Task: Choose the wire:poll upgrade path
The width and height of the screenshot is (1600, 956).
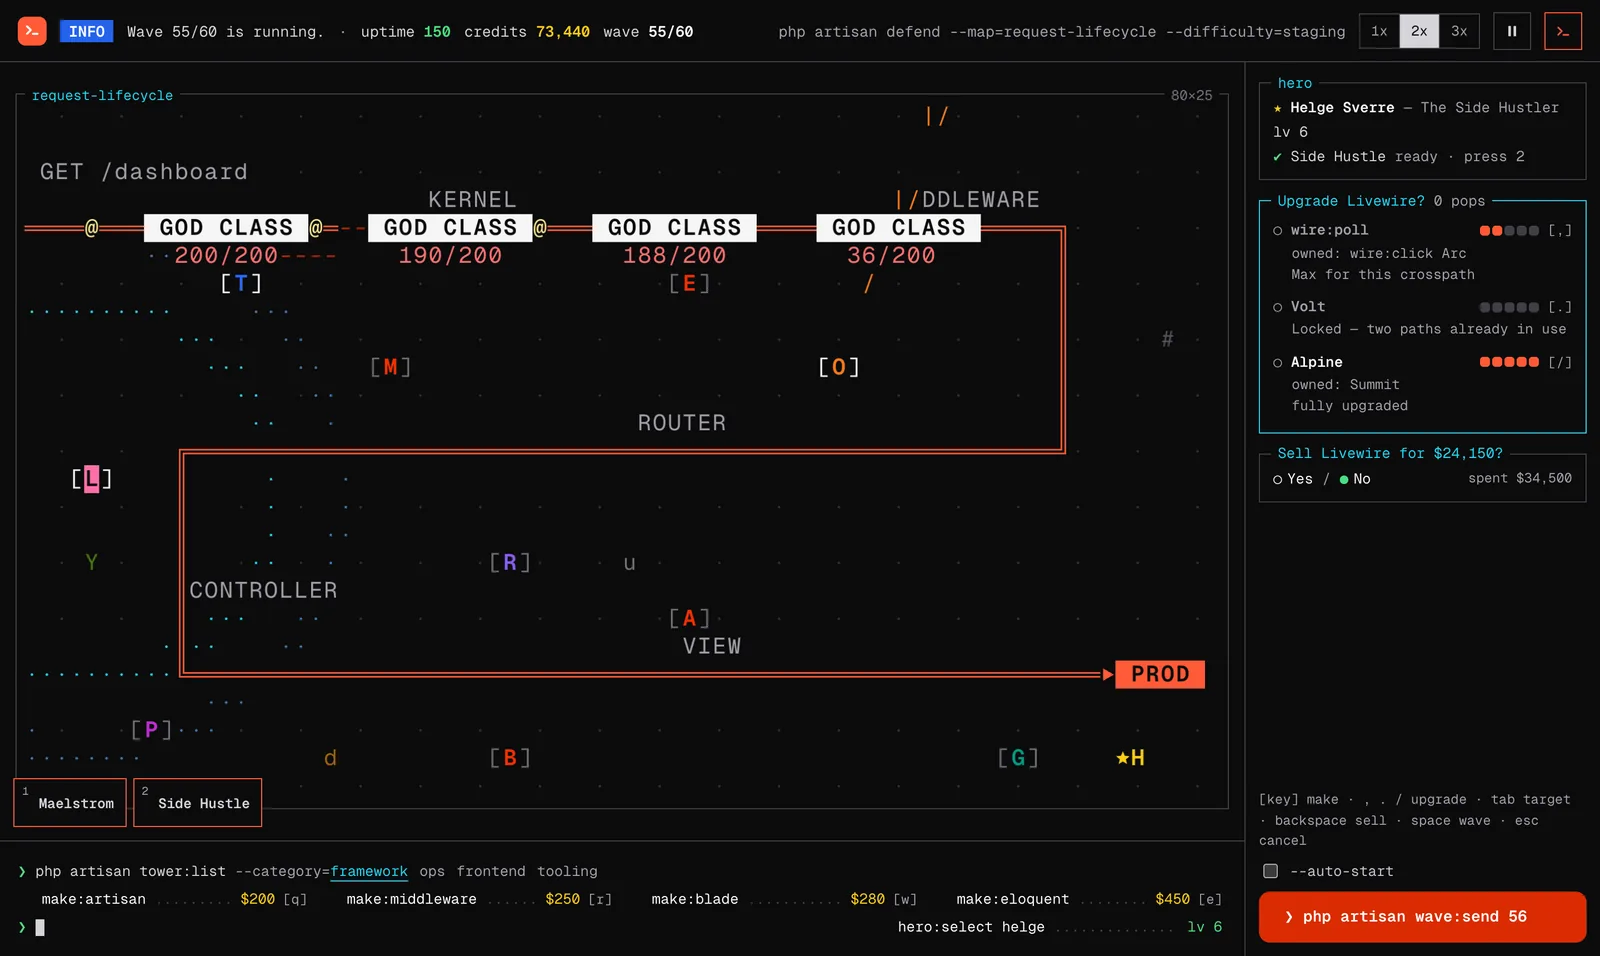Action: click(x=1422, y=252)
